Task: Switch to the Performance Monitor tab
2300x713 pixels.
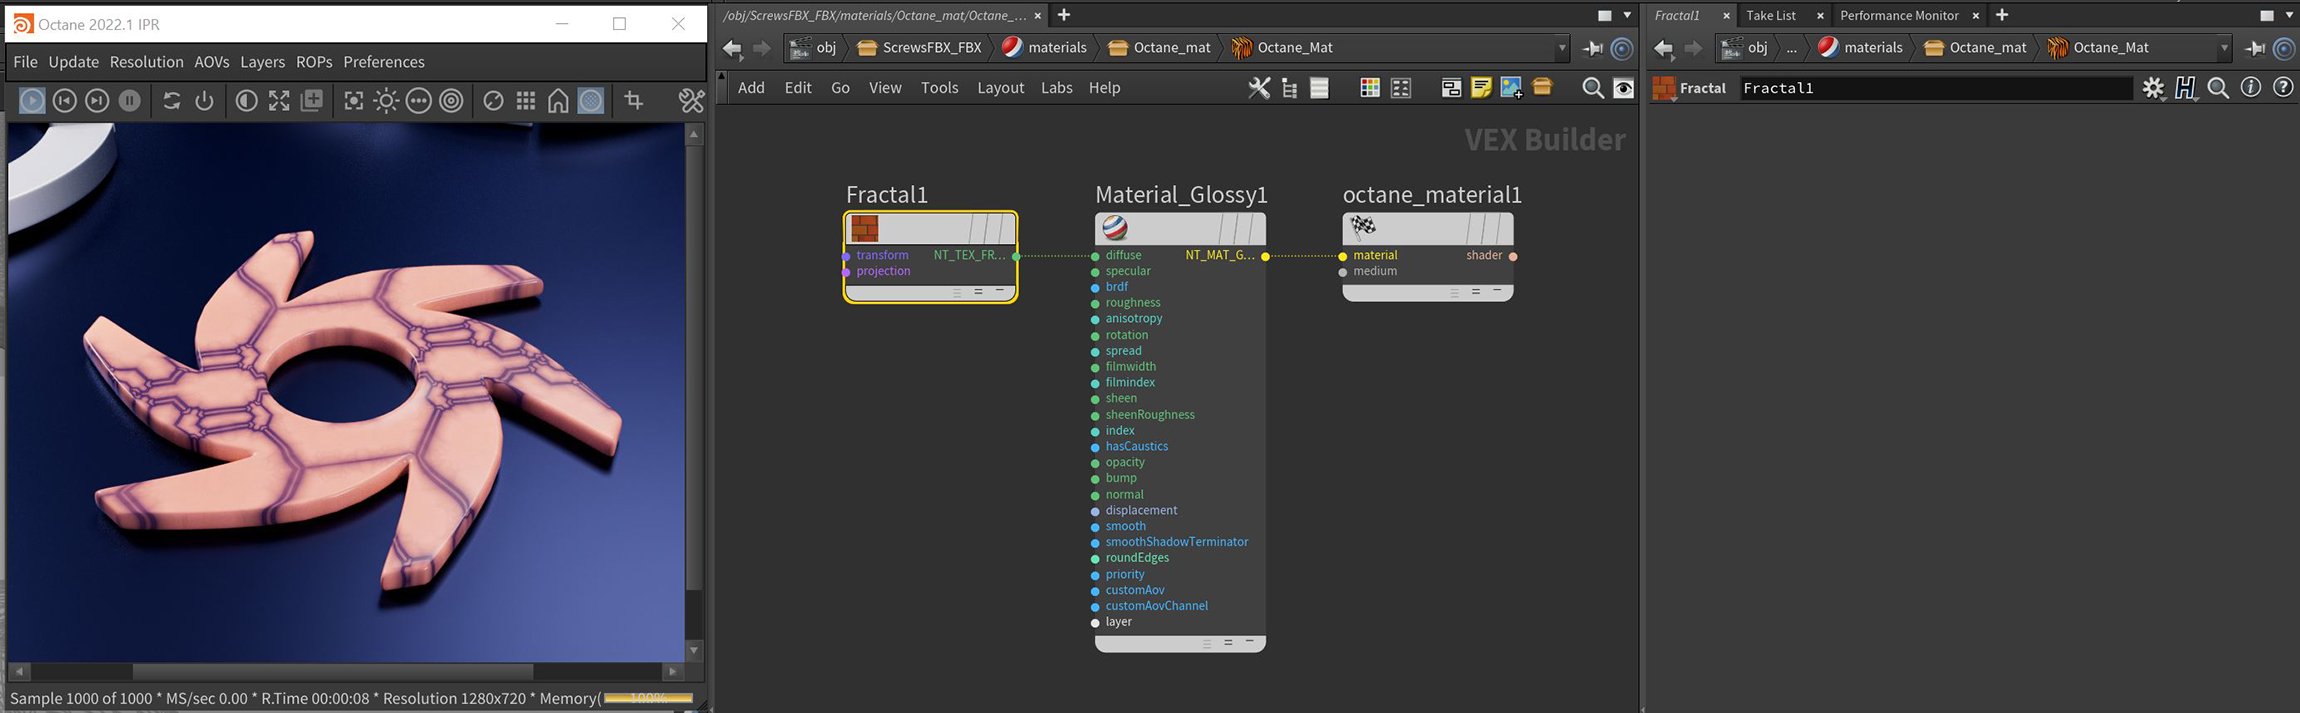Action: click(1898, 15)
